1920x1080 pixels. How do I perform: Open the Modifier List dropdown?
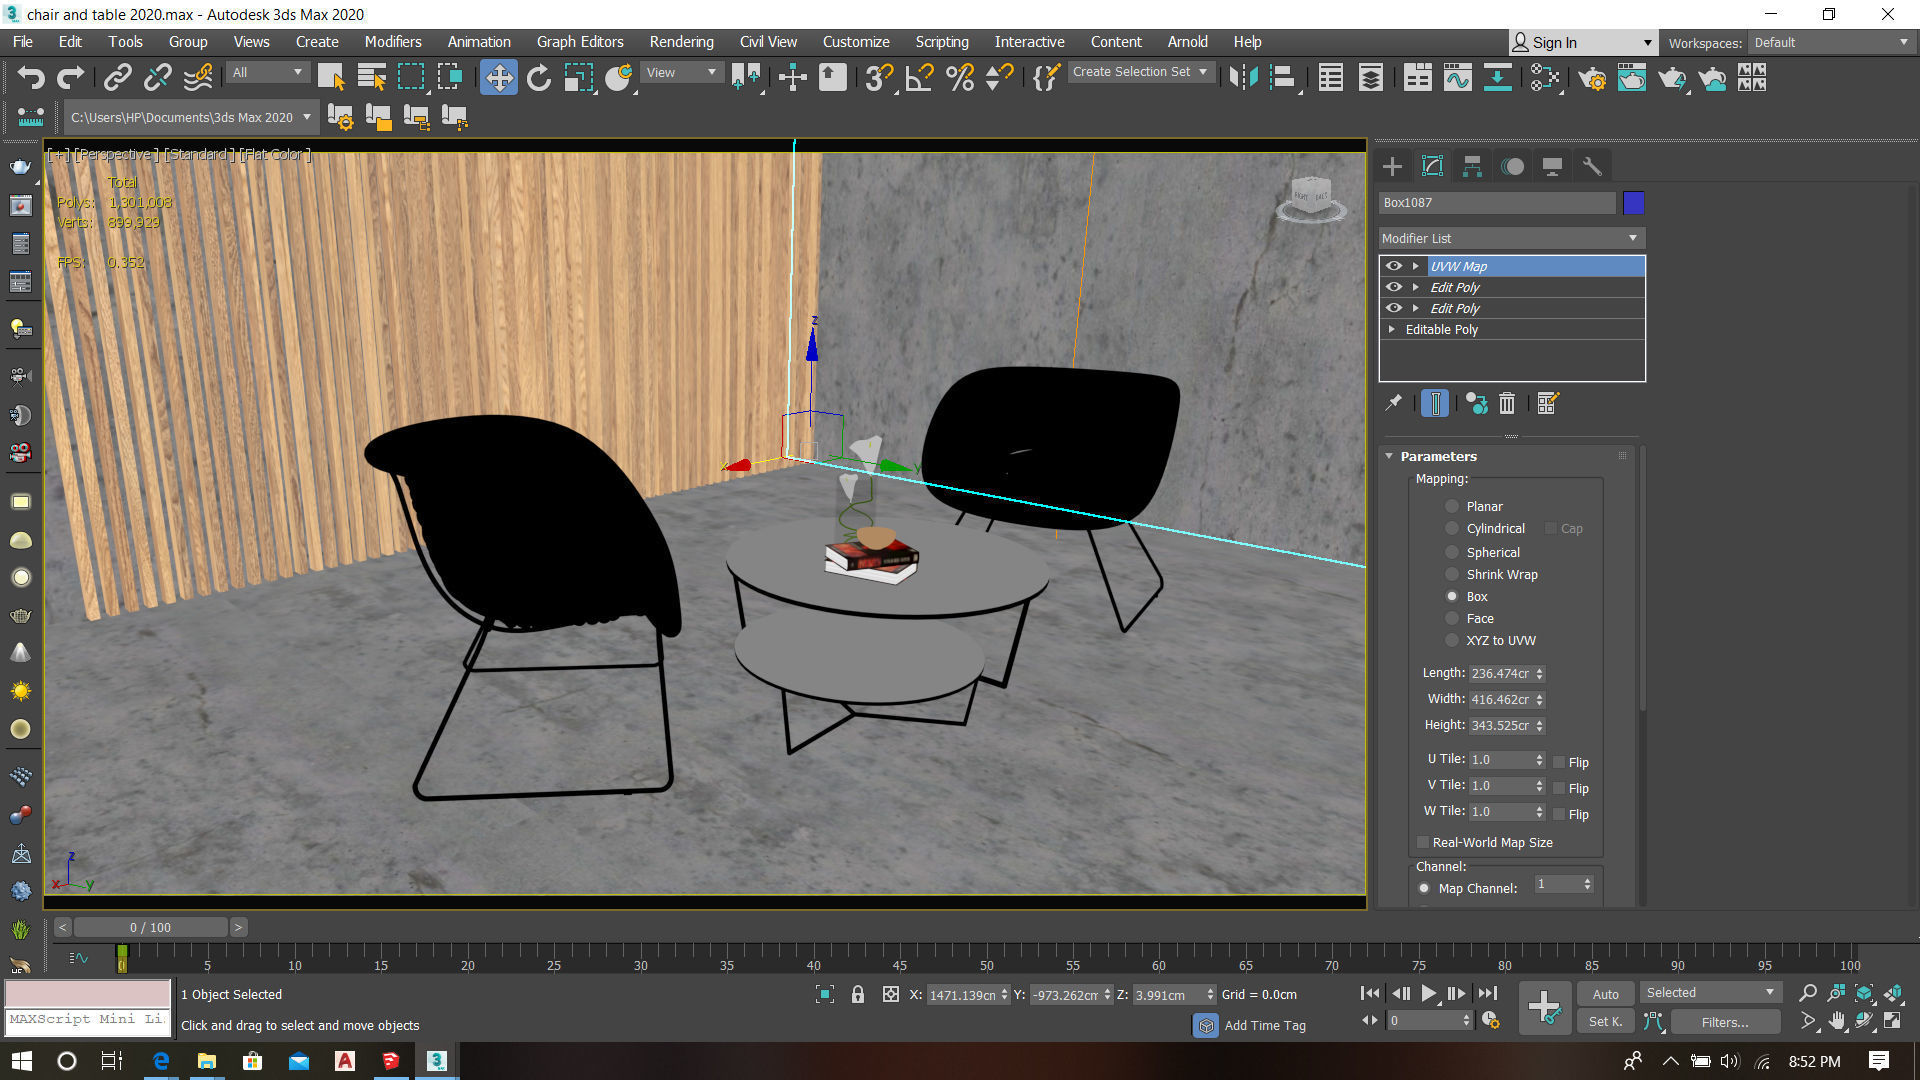point(1511,238)
